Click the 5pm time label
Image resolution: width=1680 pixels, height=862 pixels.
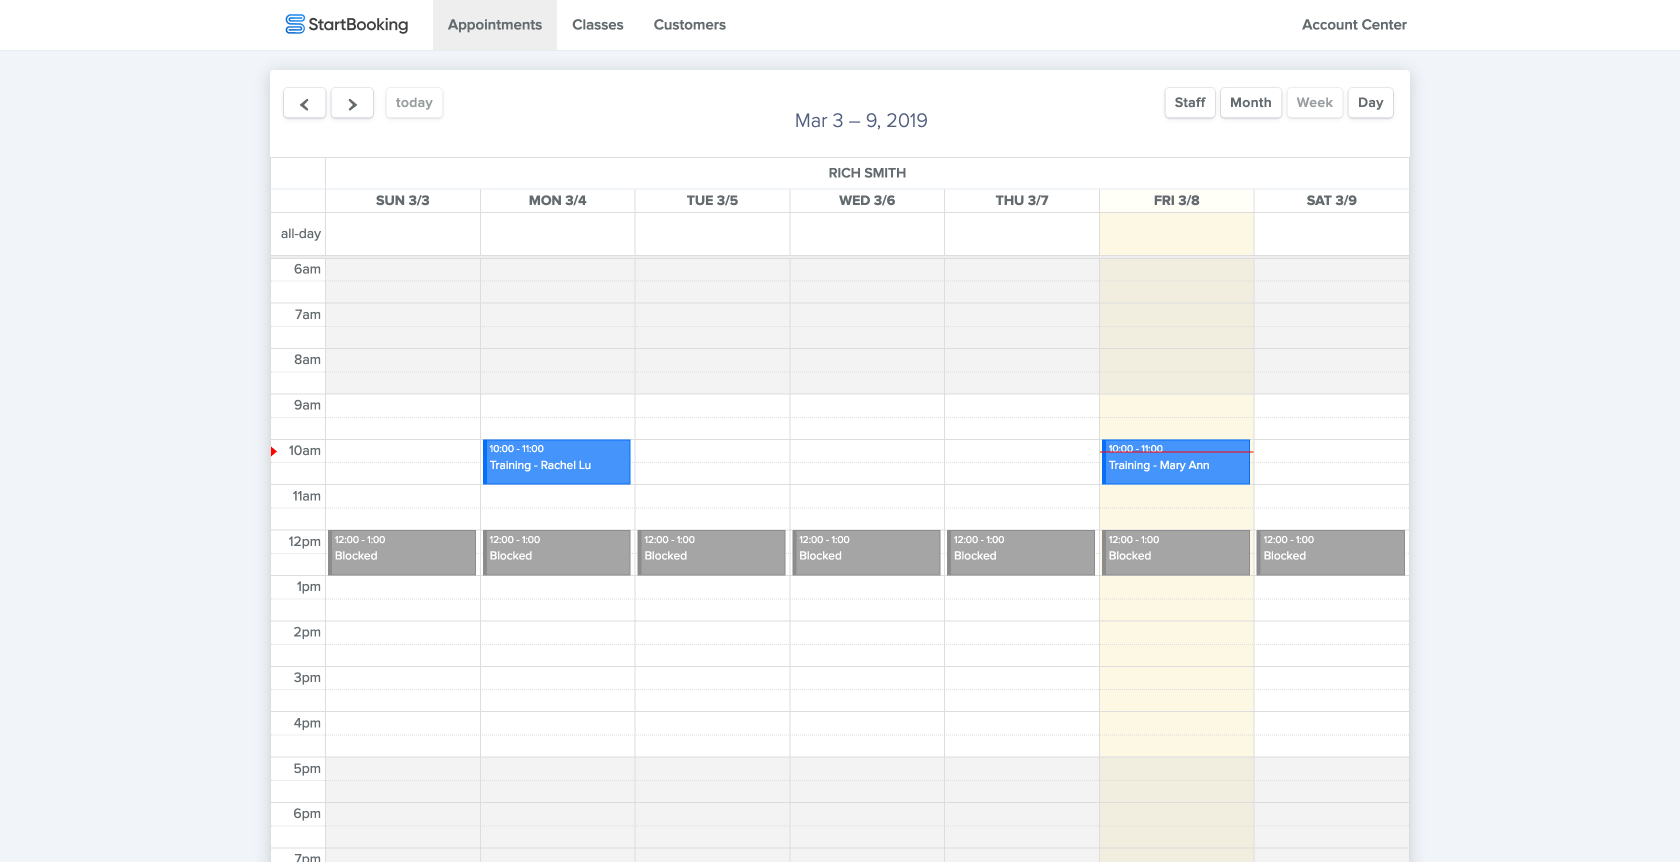307,769
